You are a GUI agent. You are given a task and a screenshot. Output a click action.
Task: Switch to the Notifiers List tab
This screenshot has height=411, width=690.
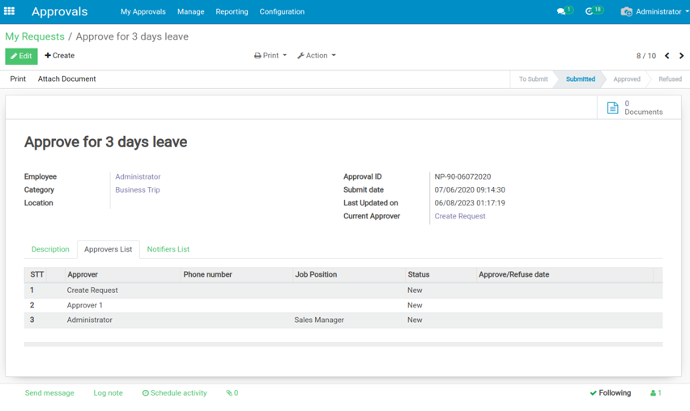click(x=168, y=249)
